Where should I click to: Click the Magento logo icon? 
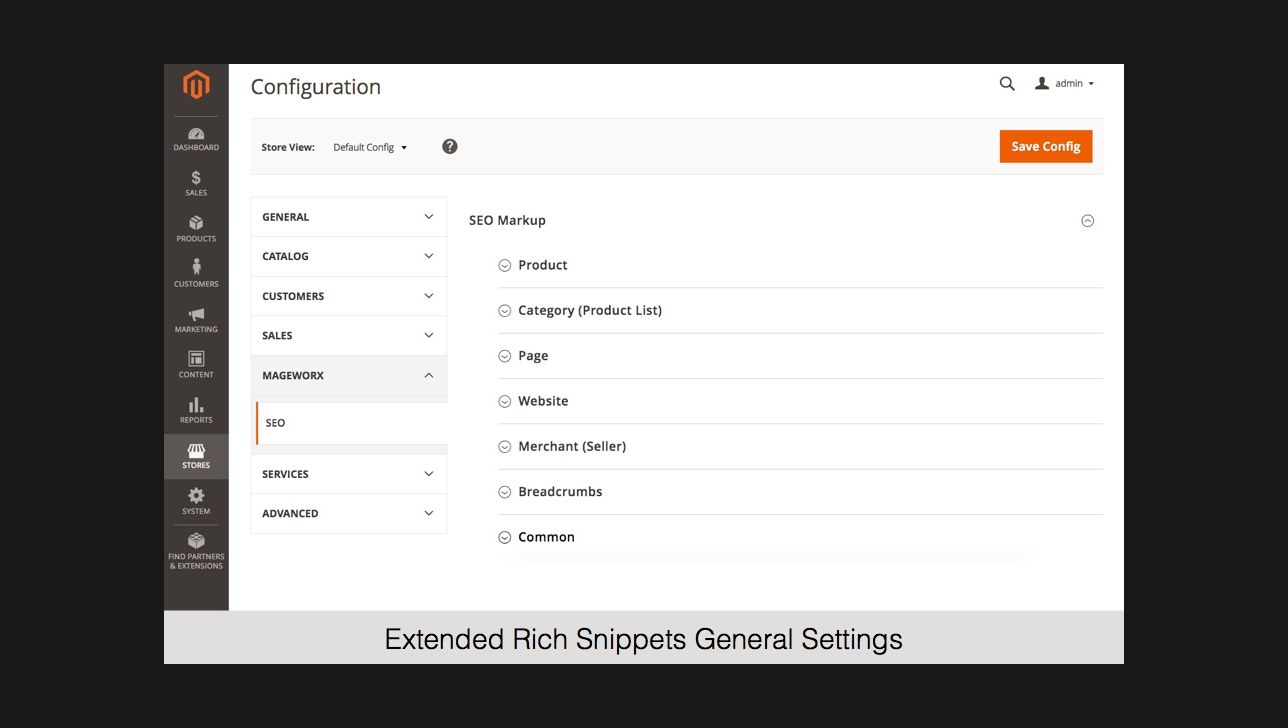(196, 85)
